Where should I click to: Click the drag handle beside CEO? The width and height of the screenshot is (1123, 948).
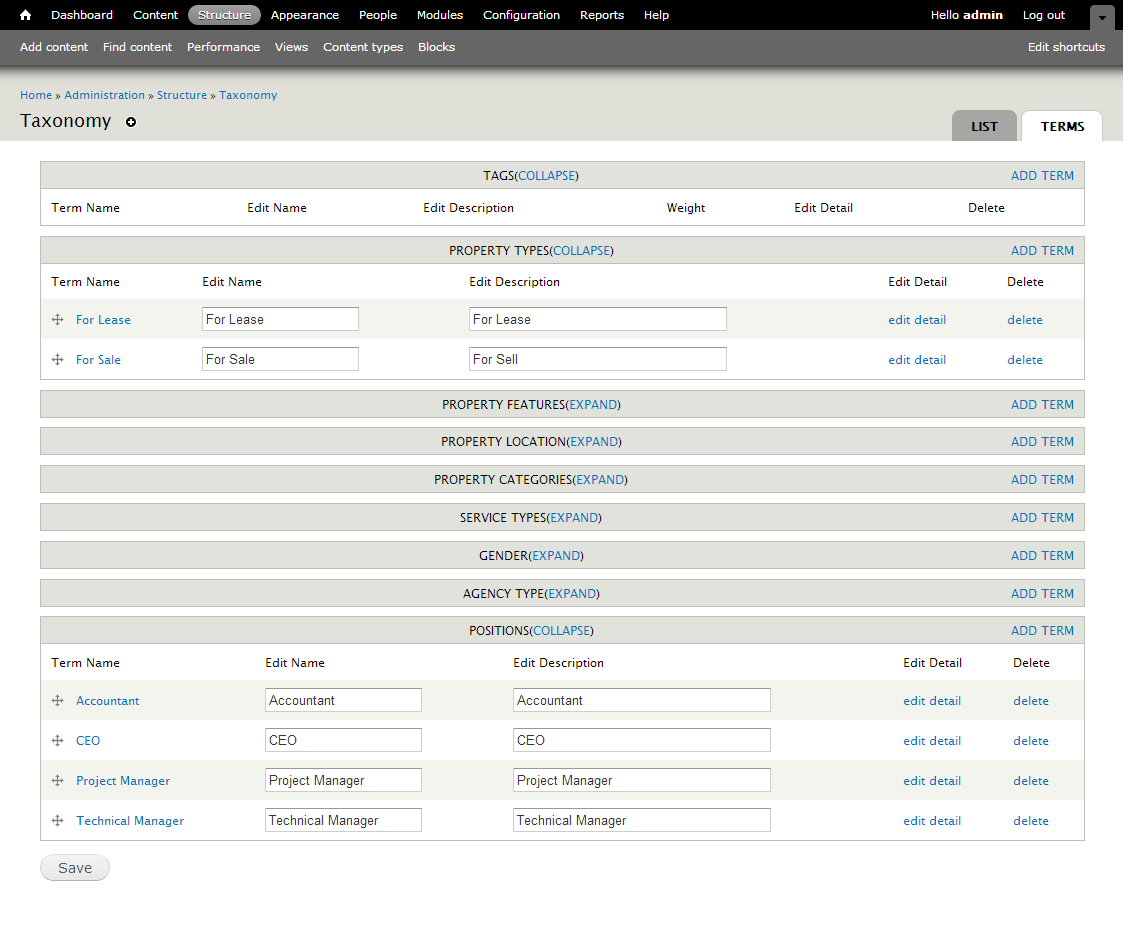click(57, 740)
